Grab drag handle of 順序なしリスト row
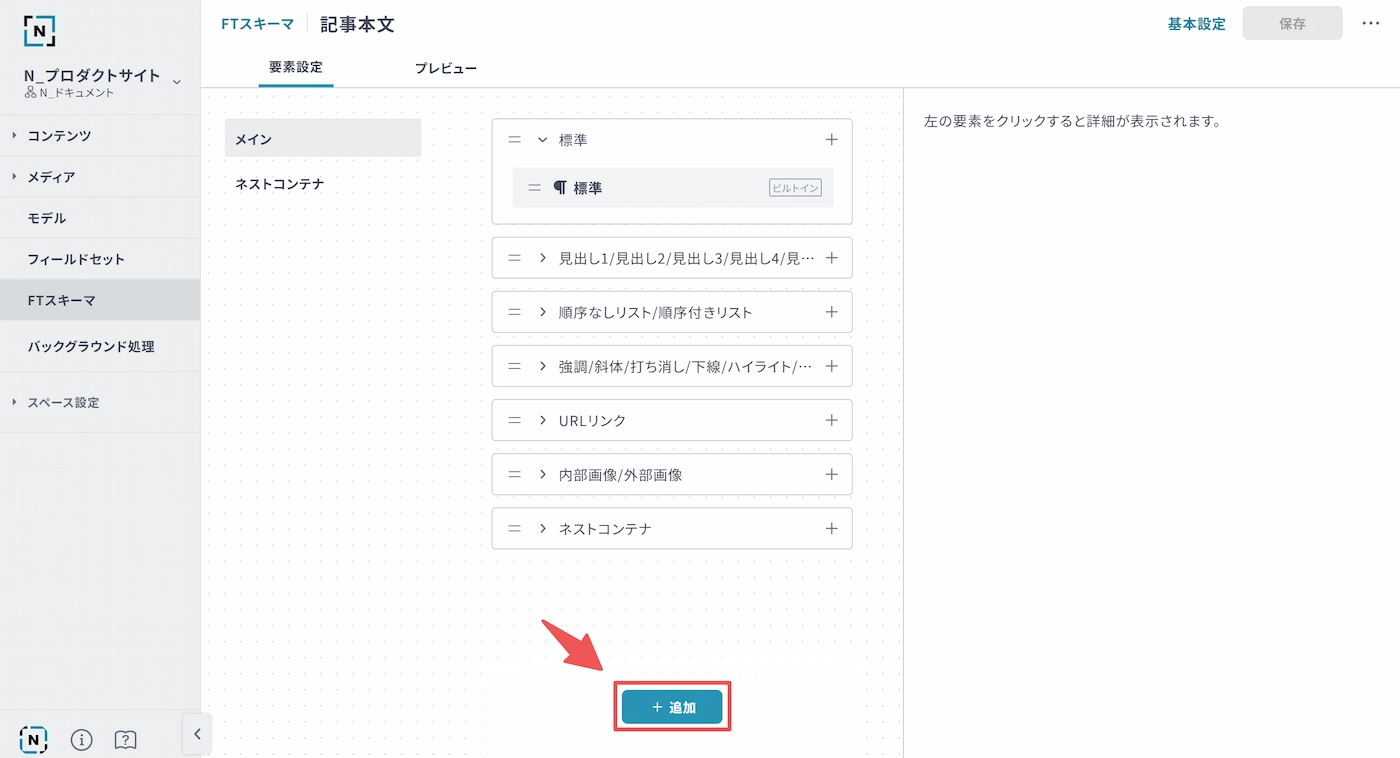 [x=515, y=312]
